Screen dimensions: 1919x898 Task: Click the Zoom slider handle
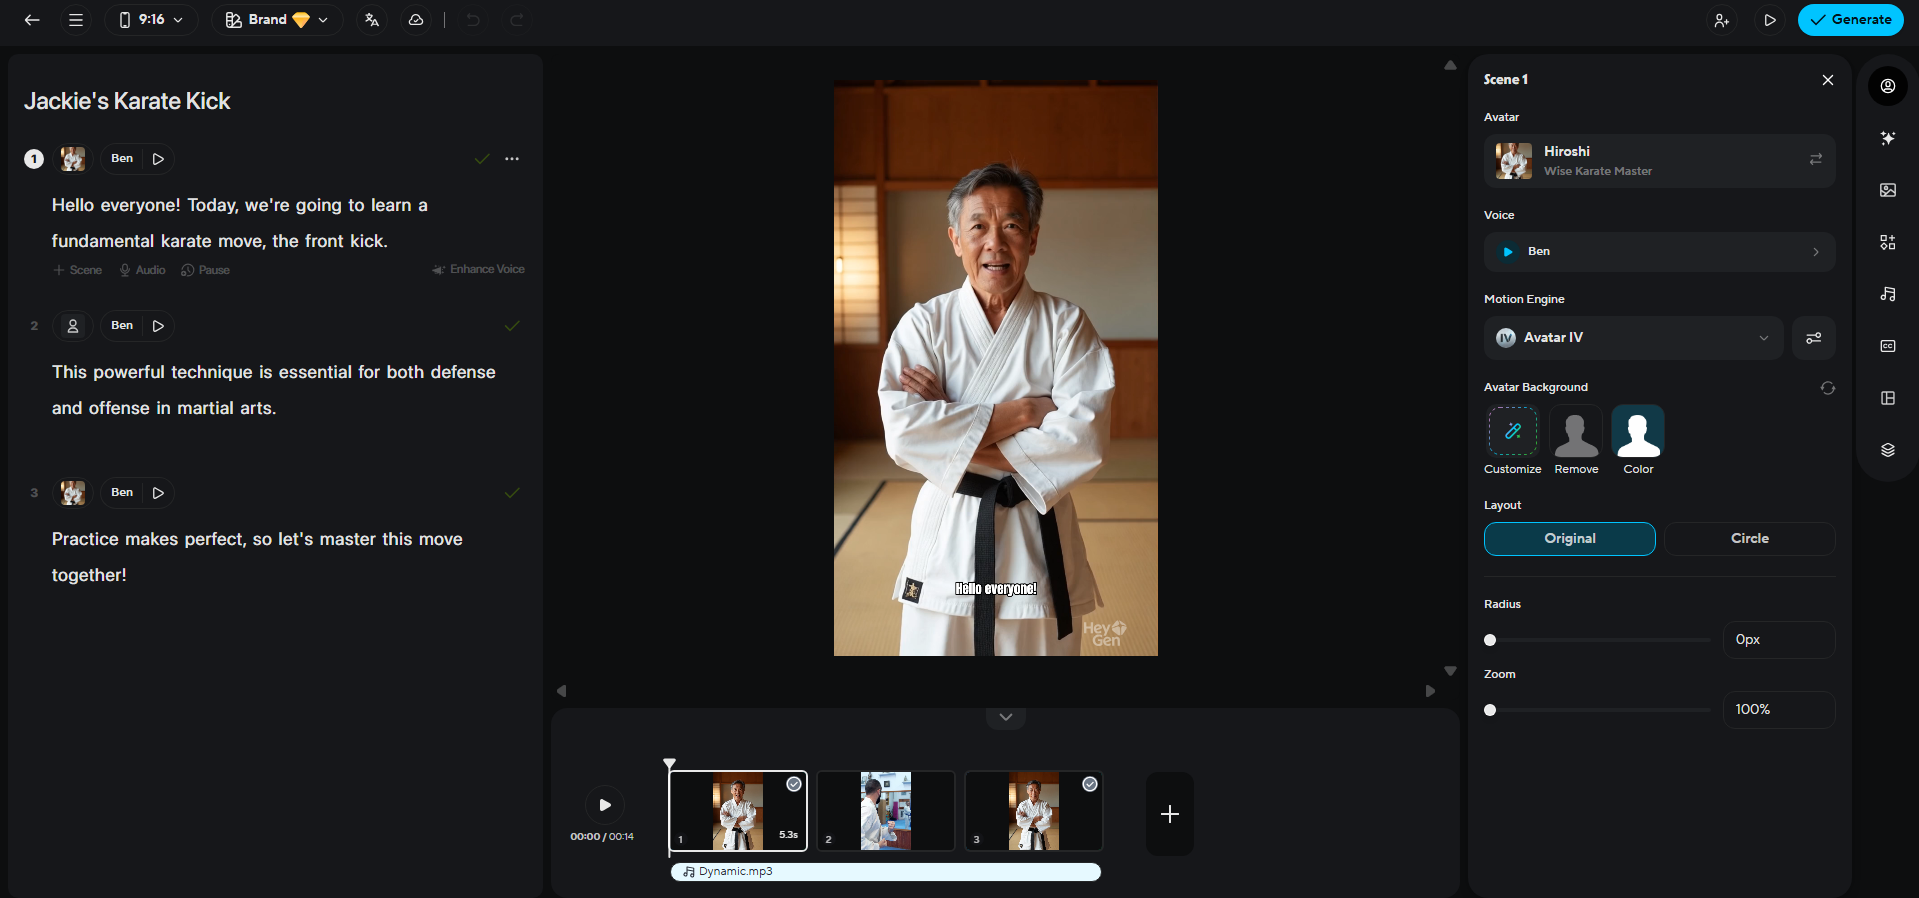tap(1490, 710)
